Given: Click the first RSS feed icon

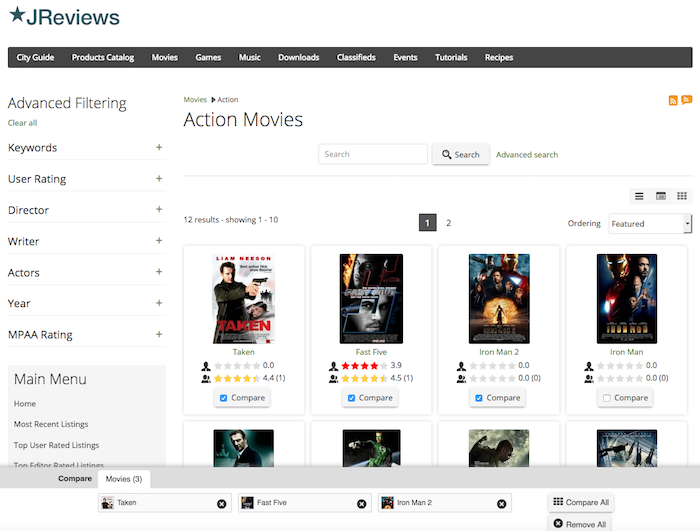Looking at the screenshot, I should tap(673, 100).
